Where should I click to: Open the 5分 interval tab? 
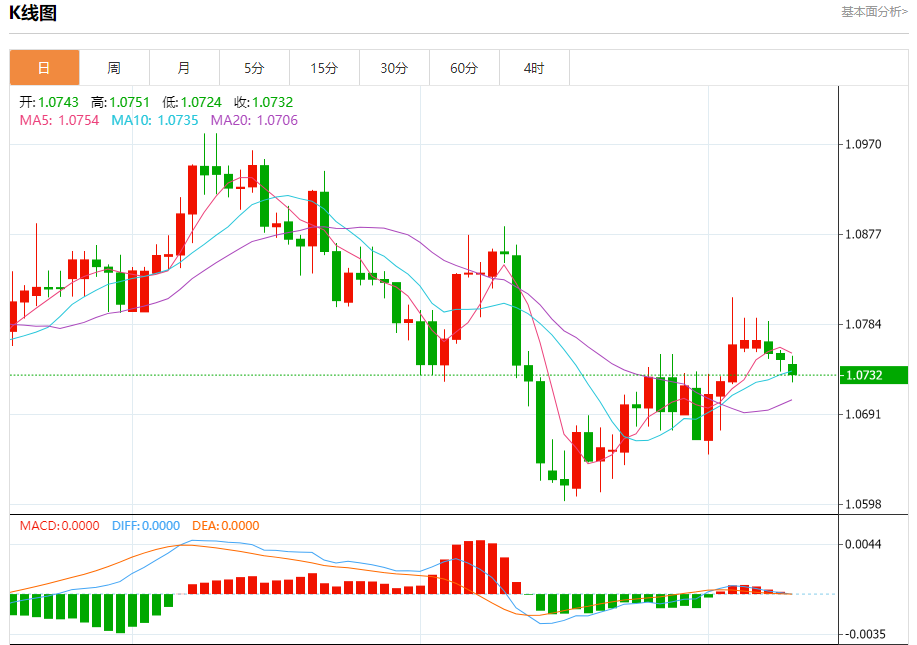click(254, 68)
